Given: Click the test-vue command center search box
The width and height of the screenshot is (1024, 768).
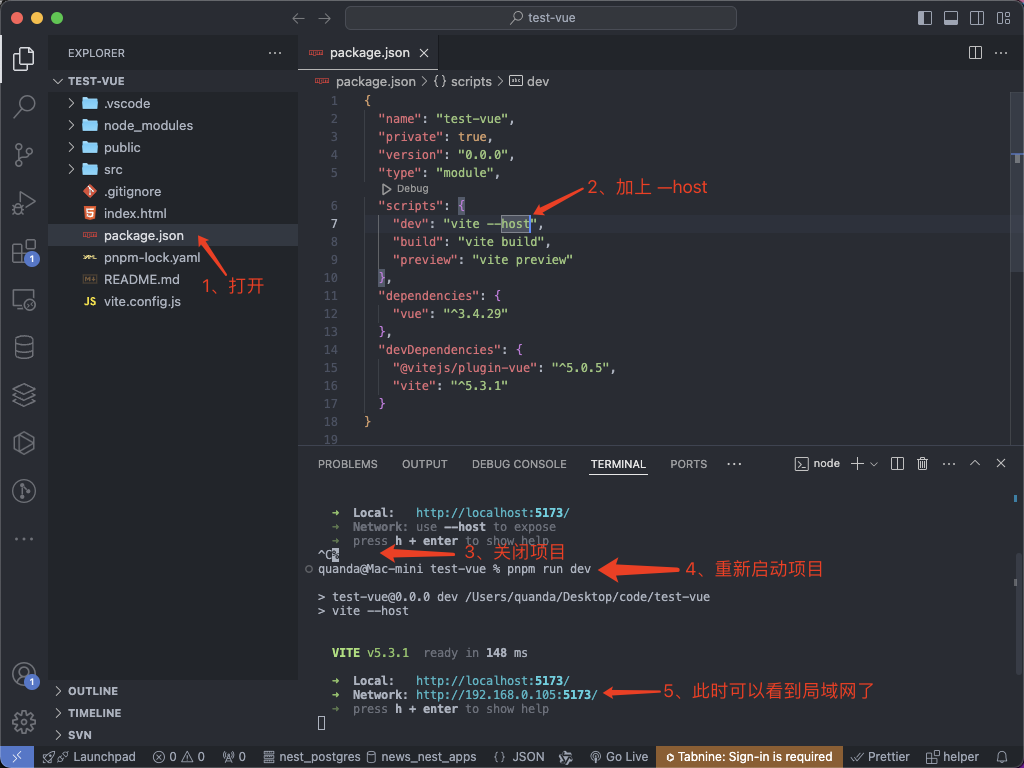Looking at the screenshot, I should pyautogui.click(x=541, y=18).
